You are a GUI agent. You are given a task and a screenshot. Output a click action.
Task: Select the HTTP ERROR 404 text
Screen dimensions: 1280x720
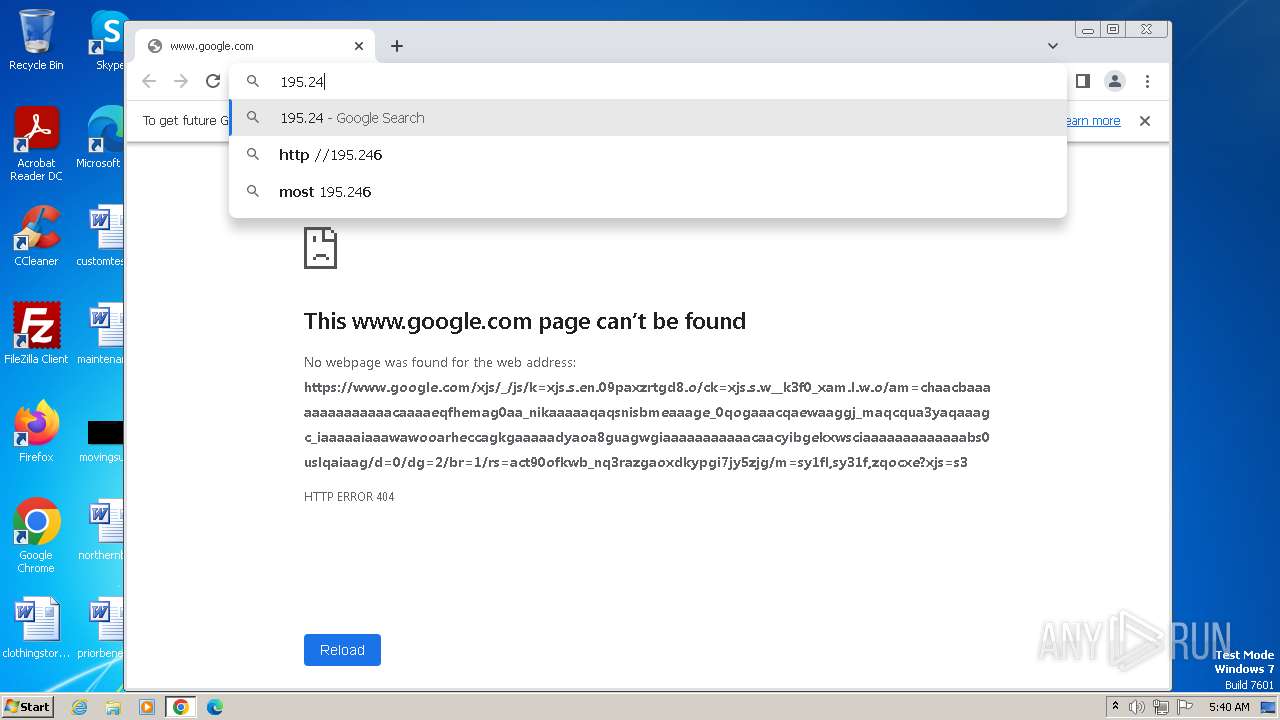pos(349,497)
